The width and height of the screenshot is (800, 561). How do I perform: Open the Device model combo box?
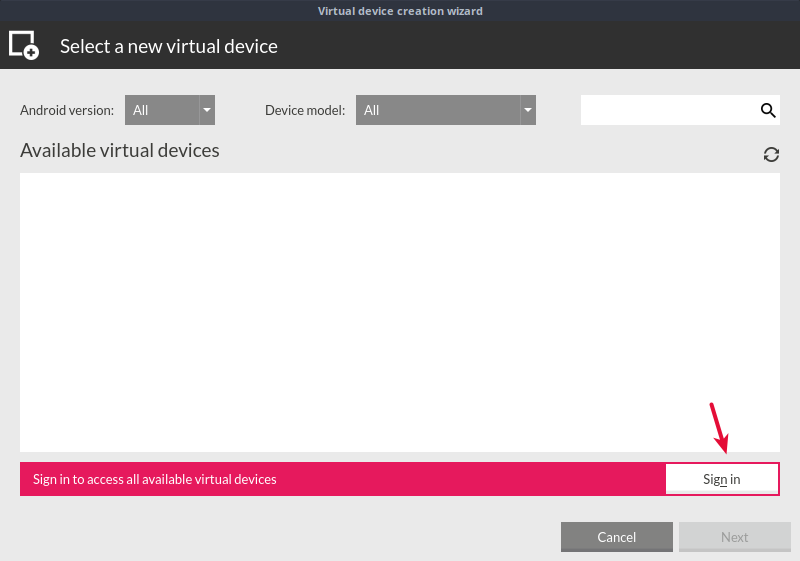[x=437, y=110]
